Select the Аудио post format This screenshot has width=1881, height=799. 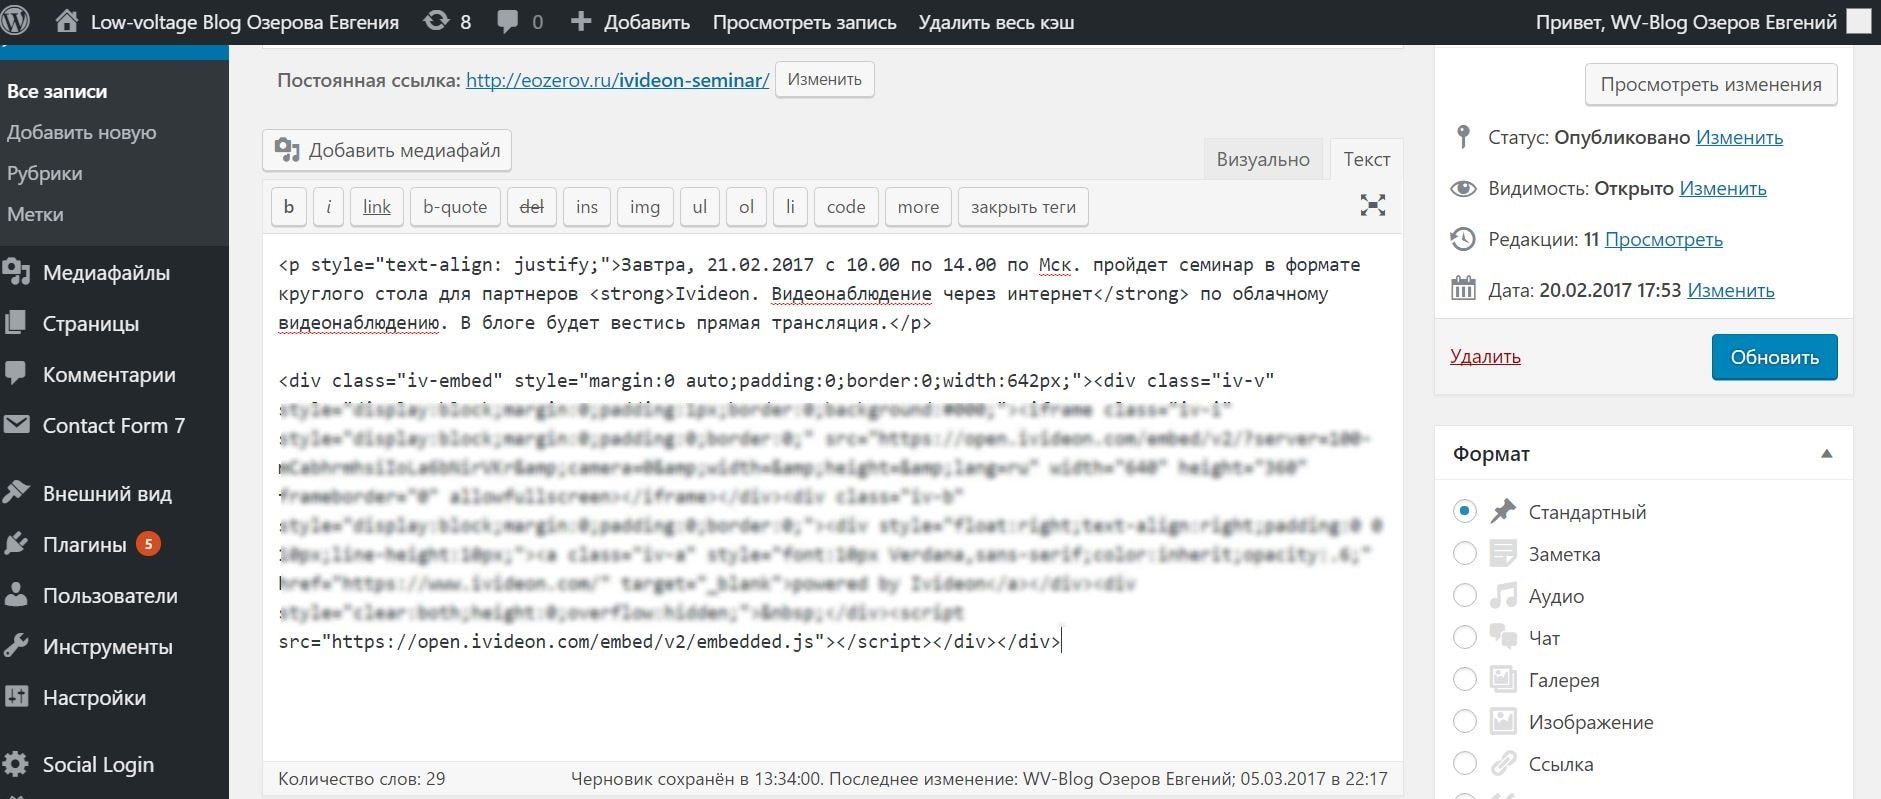point(1464,595)
